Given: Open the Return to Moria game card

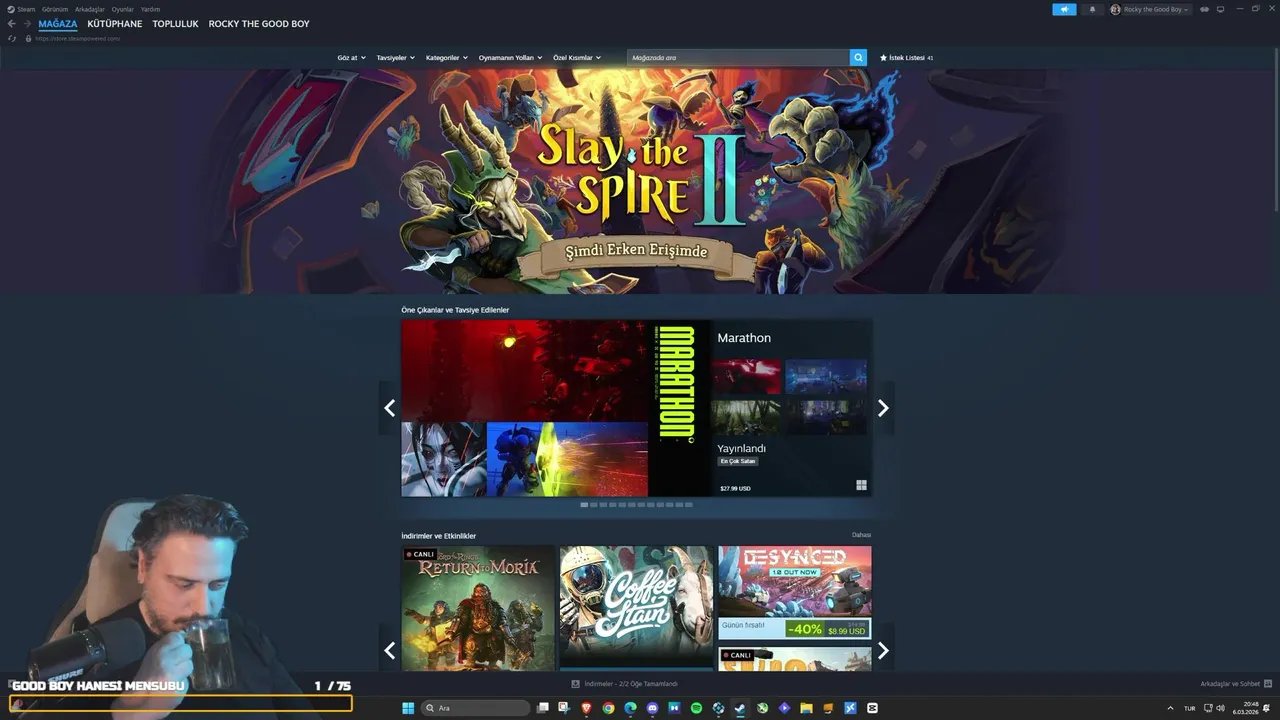Looking at the screenshot, I should pyautogui.click(x=478, y=608).
